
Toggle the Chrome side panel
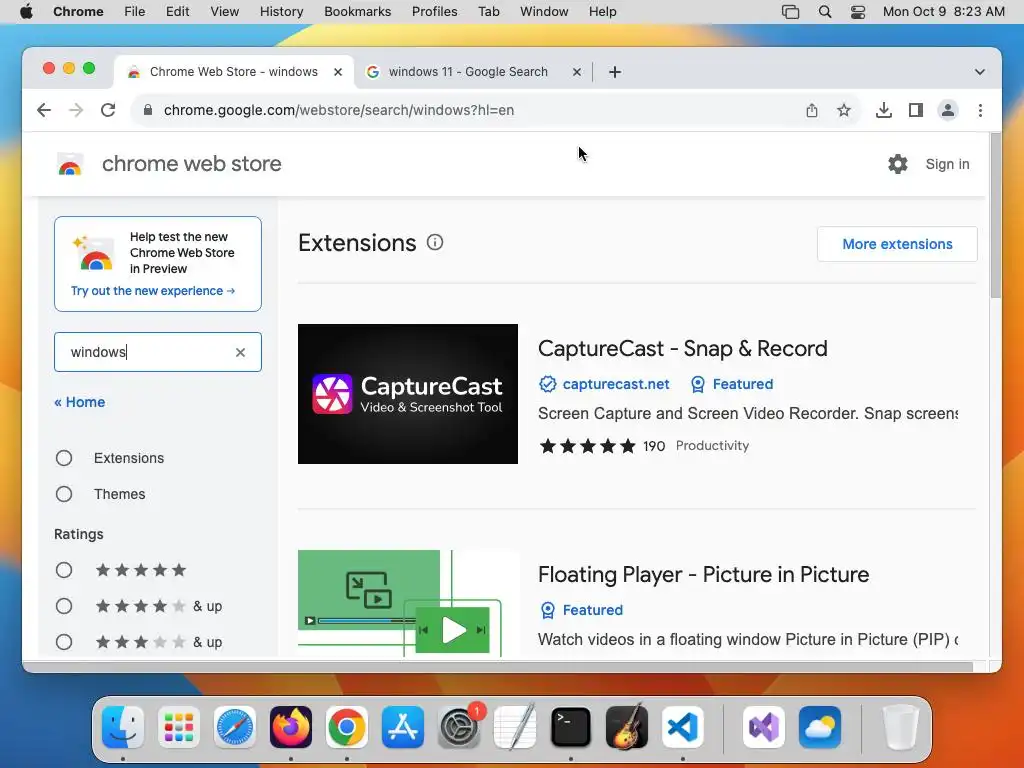(916, 110)
